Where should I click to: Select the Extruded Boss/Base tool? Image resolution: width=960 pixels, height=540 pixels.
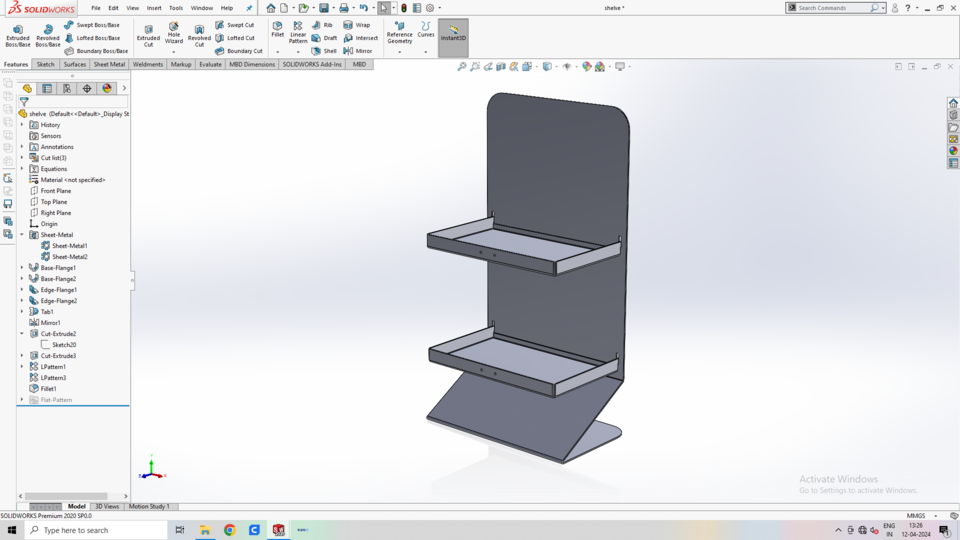pyautogui.click(x=18, y=36)
